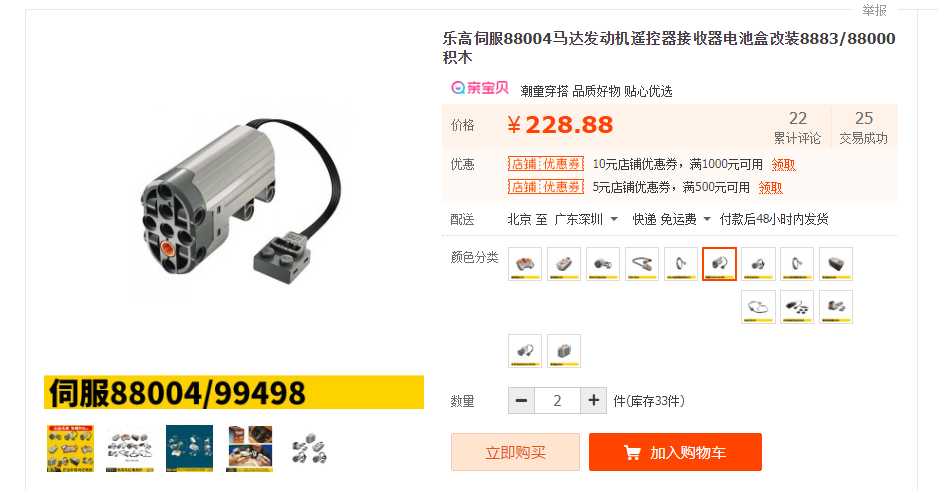Click 立即购买 buy now button
The image size is (938, 490).
[515, 452]
